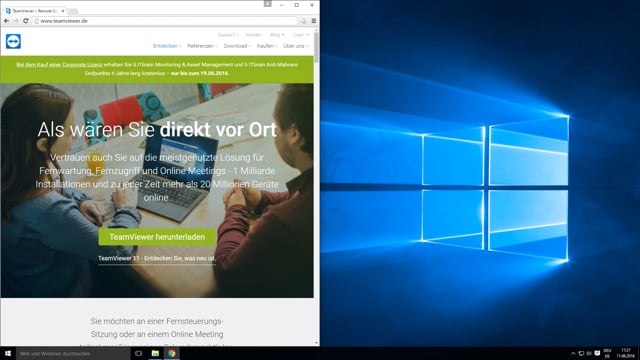Open the TeamViewer 11 - Entdecken Sie link

click(157, 258)
